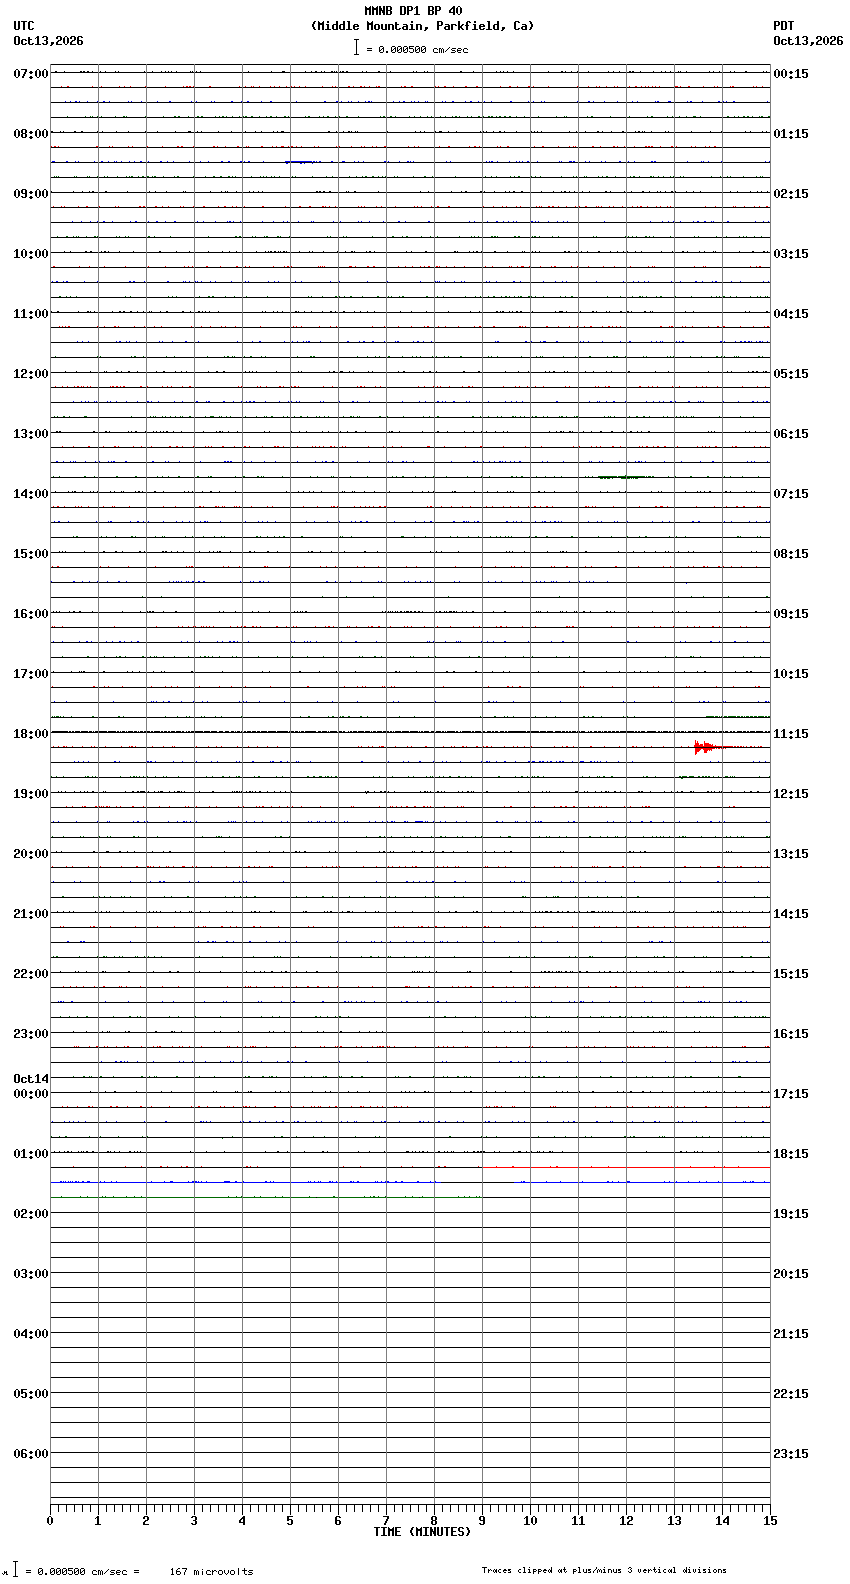Screen dimensions: 850x1584
Task: Click the Traces clipped footer note
Action: pyautogui.click(x=604, y=1570)
